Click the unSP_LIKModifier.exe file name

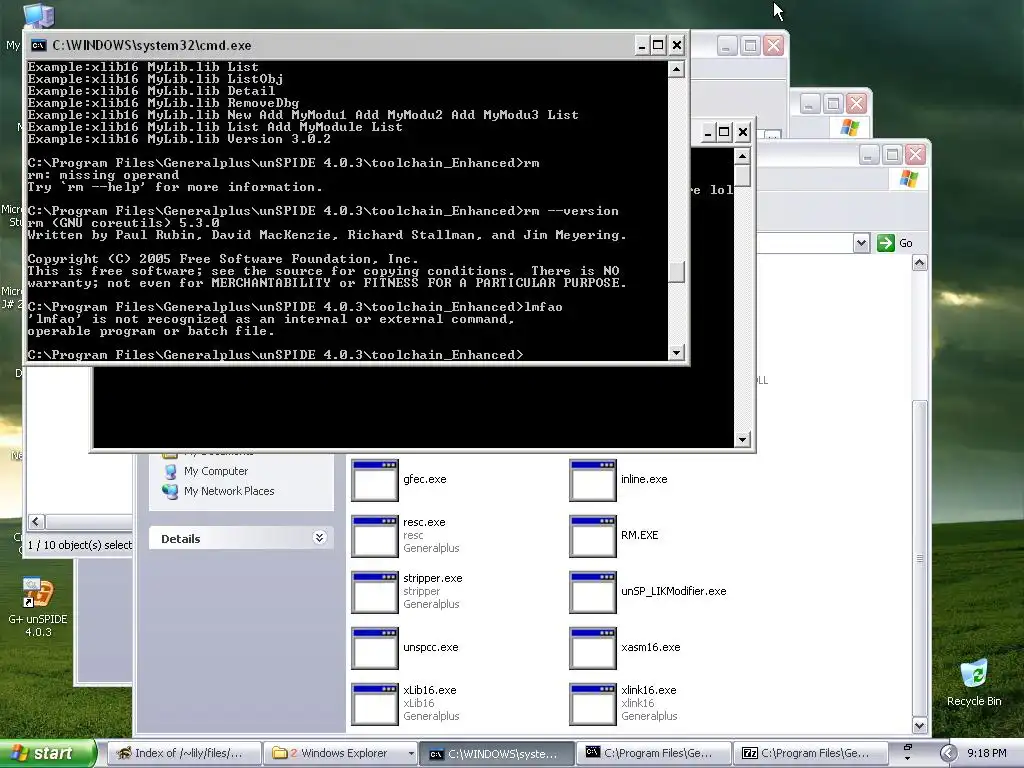[673, 592]
